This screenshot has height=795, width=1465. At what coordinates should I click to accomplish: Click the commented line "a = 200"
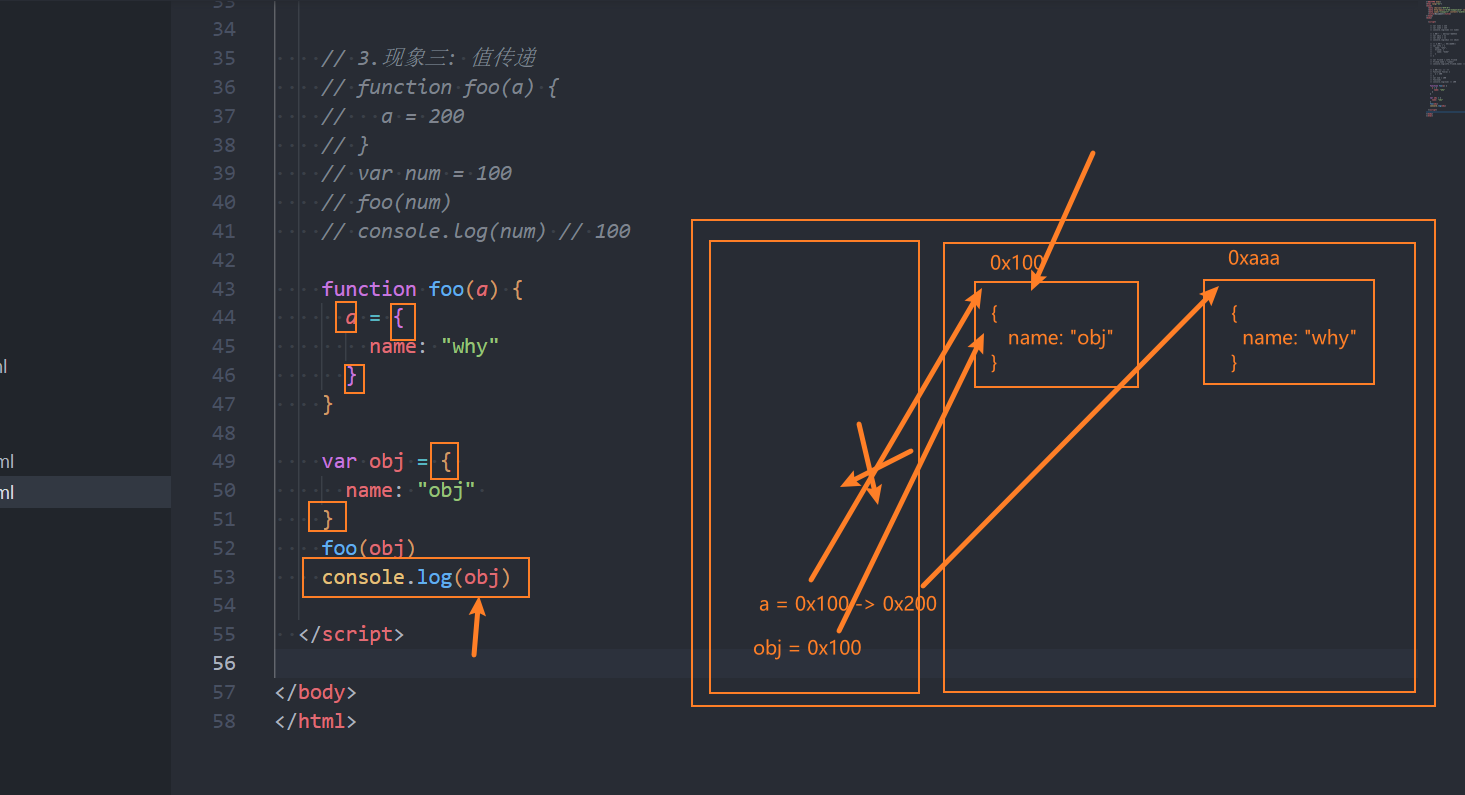coord(393,116)
